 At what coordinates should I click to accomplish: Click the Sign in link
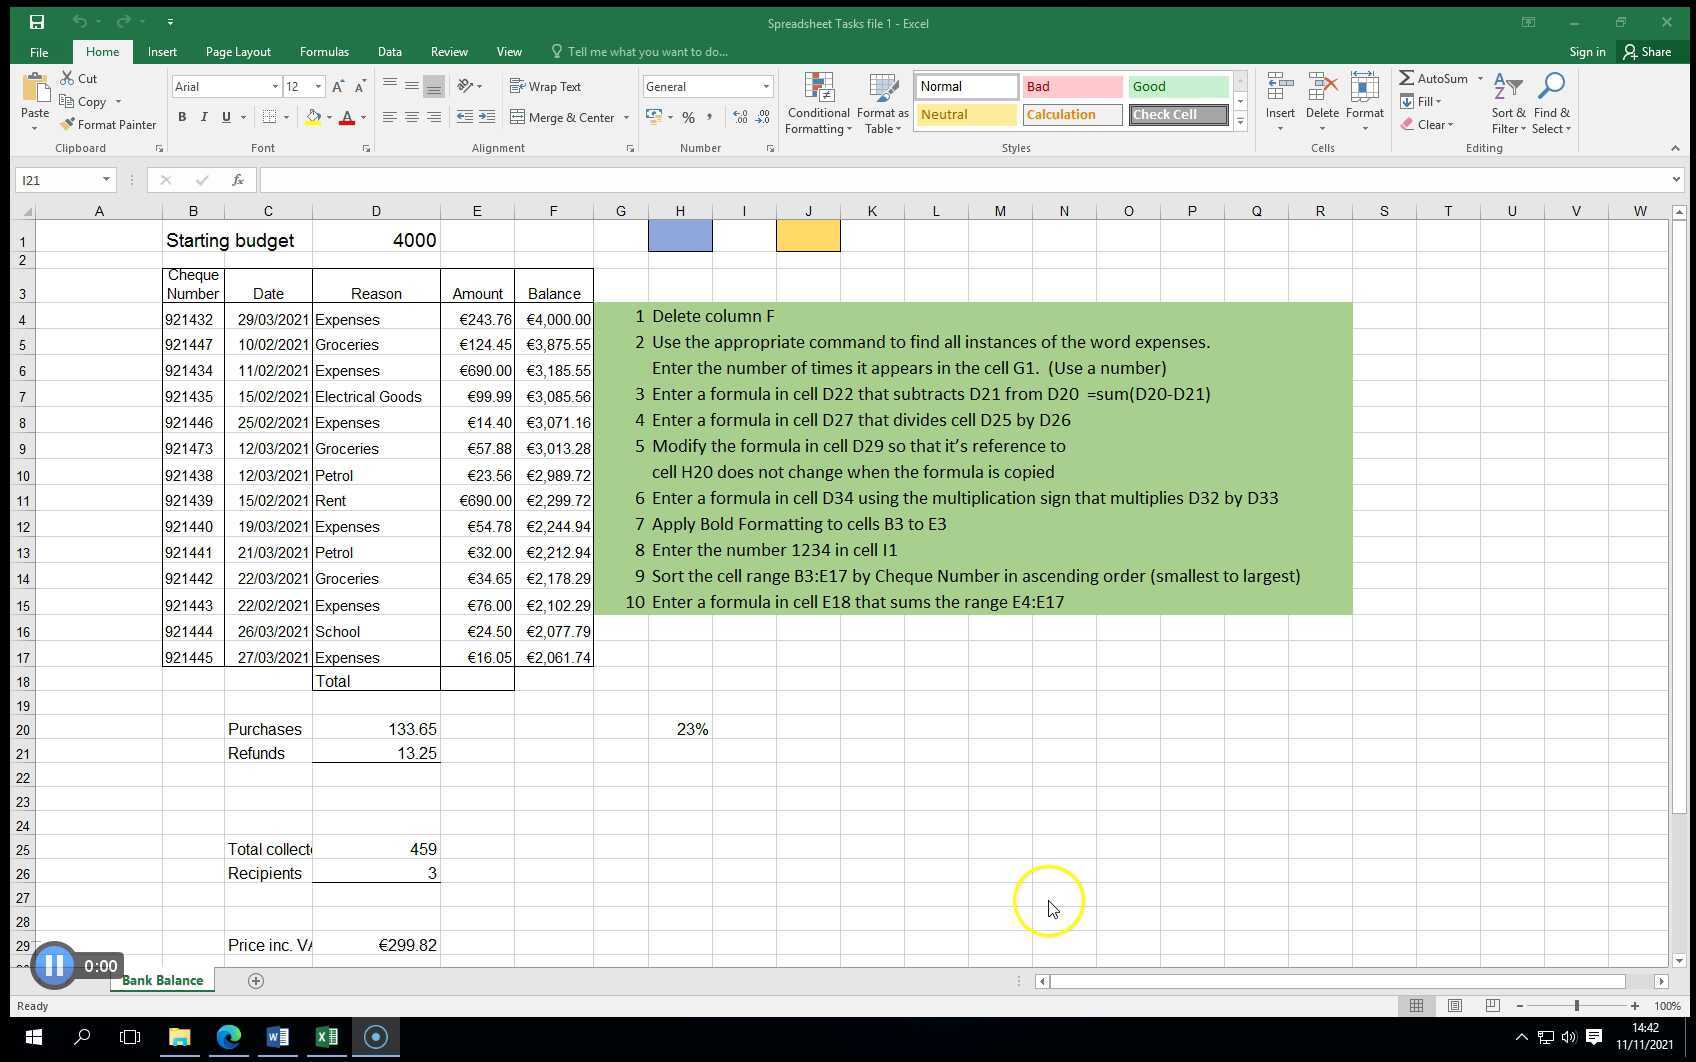[x=1587, y=51]
